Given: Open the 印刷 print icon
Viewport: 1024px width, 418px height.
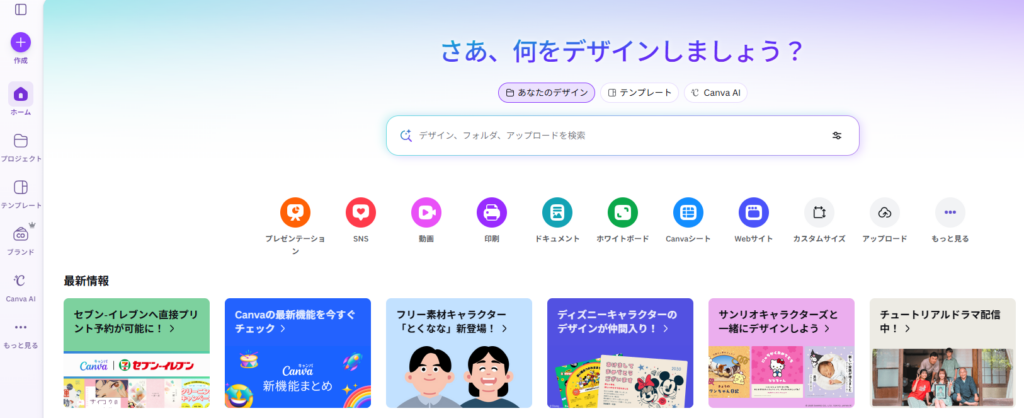Looking at the screenshot, I should [492, 212].
